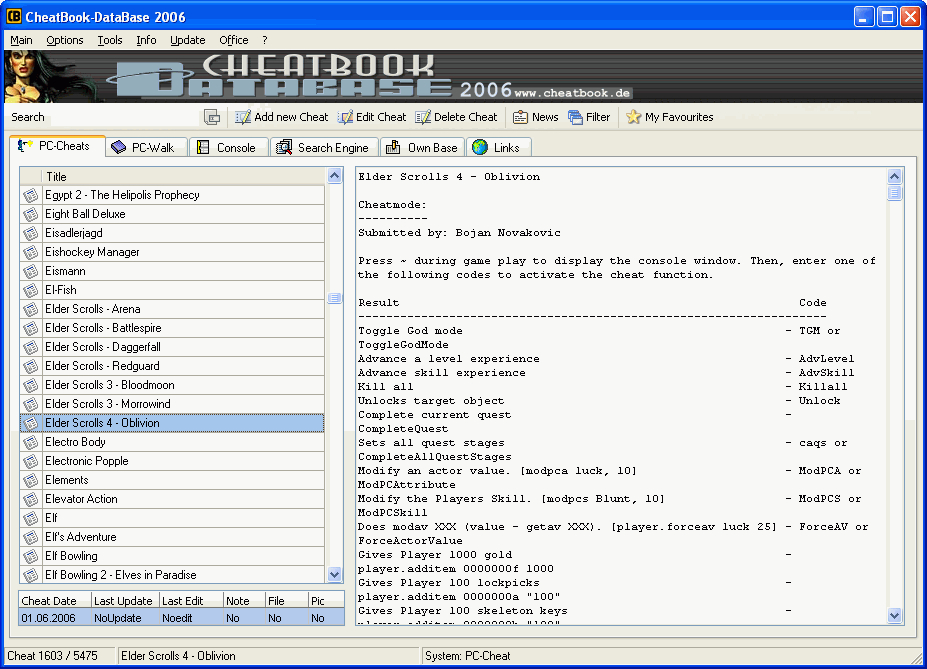Click the row icon beside Elf's Adventure
927x669 pixels.
point(31,537)
